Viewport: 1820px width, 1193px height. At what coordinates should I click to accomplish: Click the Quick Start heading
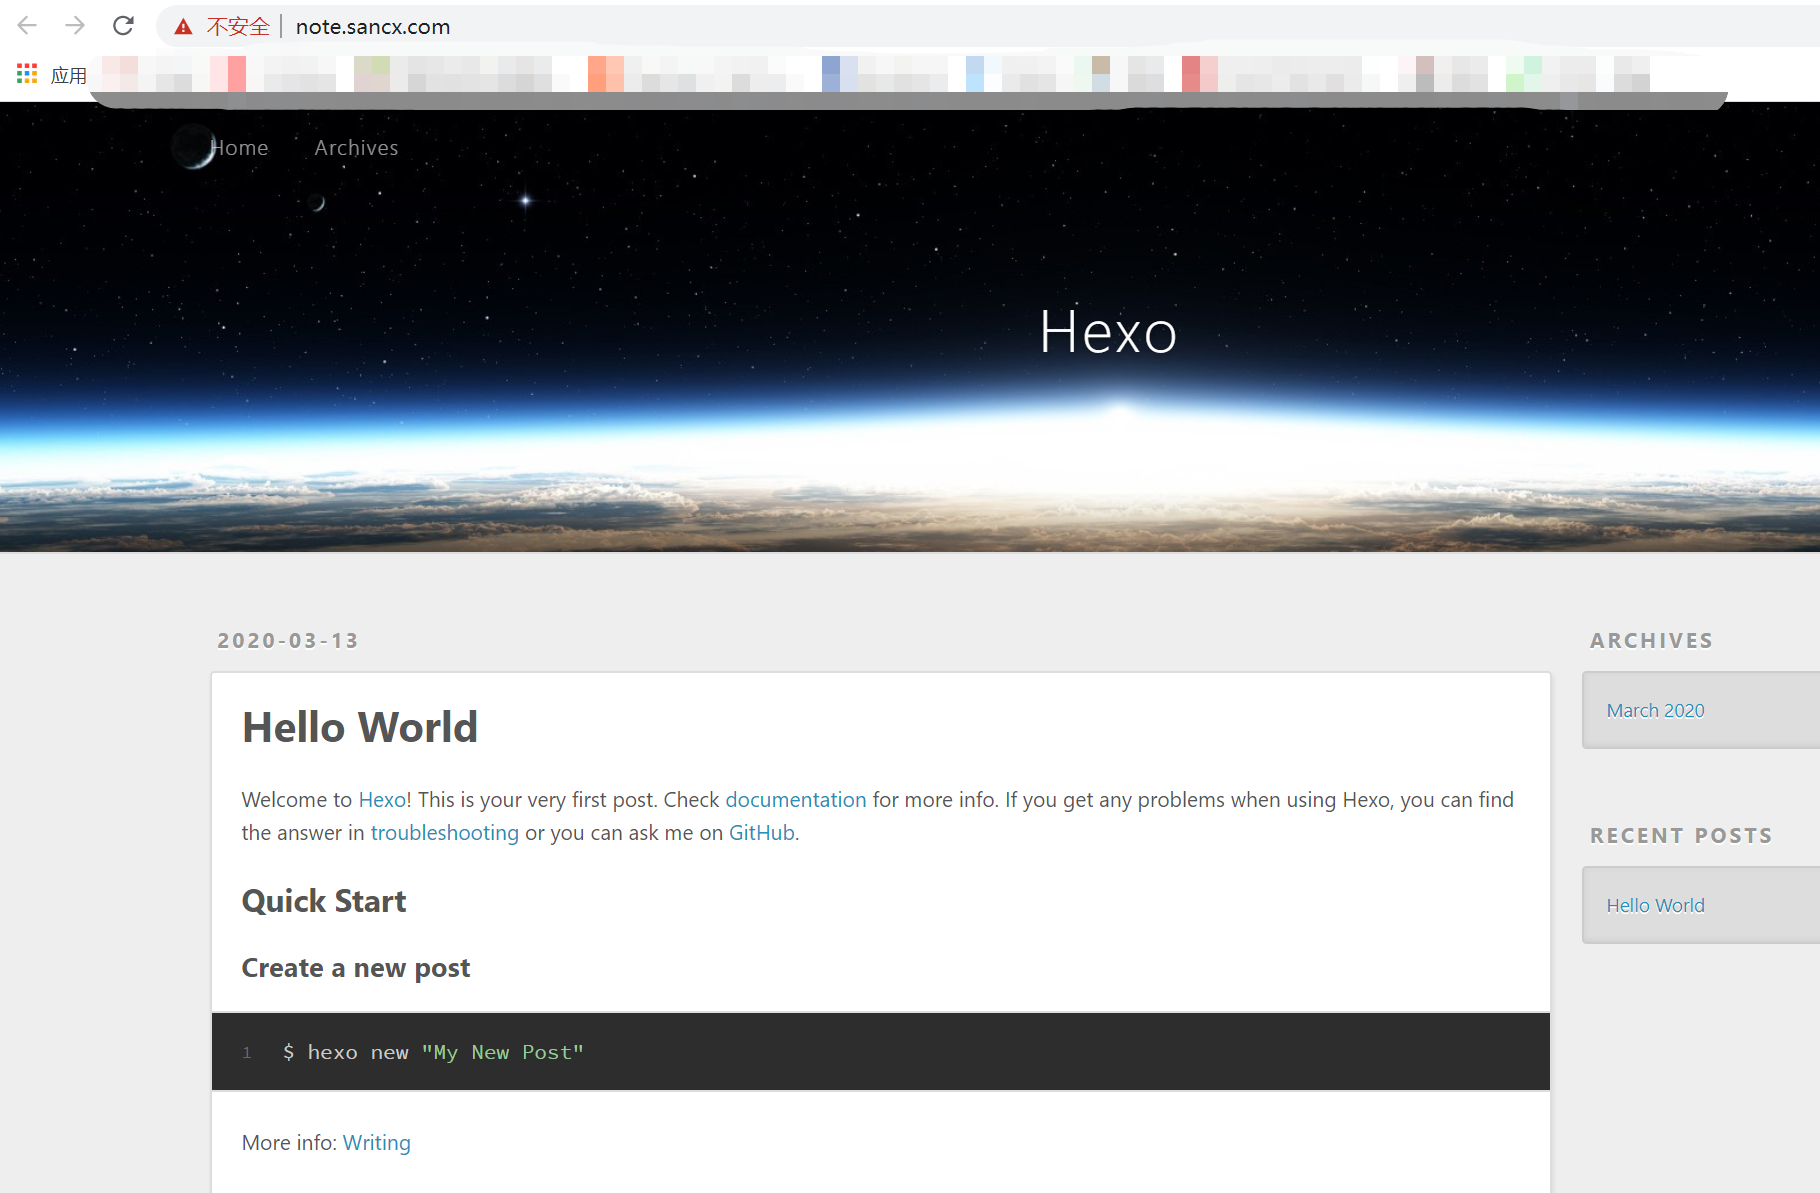point(324,901)
